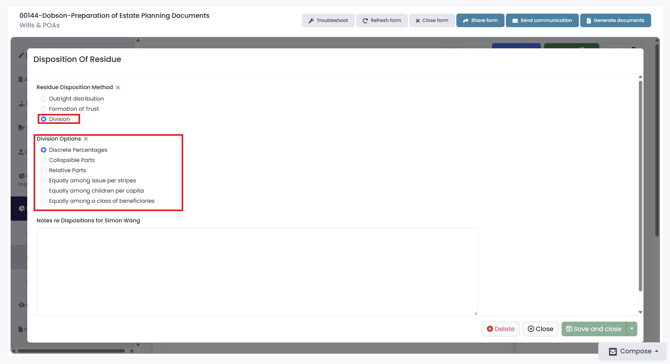Click Save and close button
This screenshot has height=364, width=670.
click(x=594, y=329)
